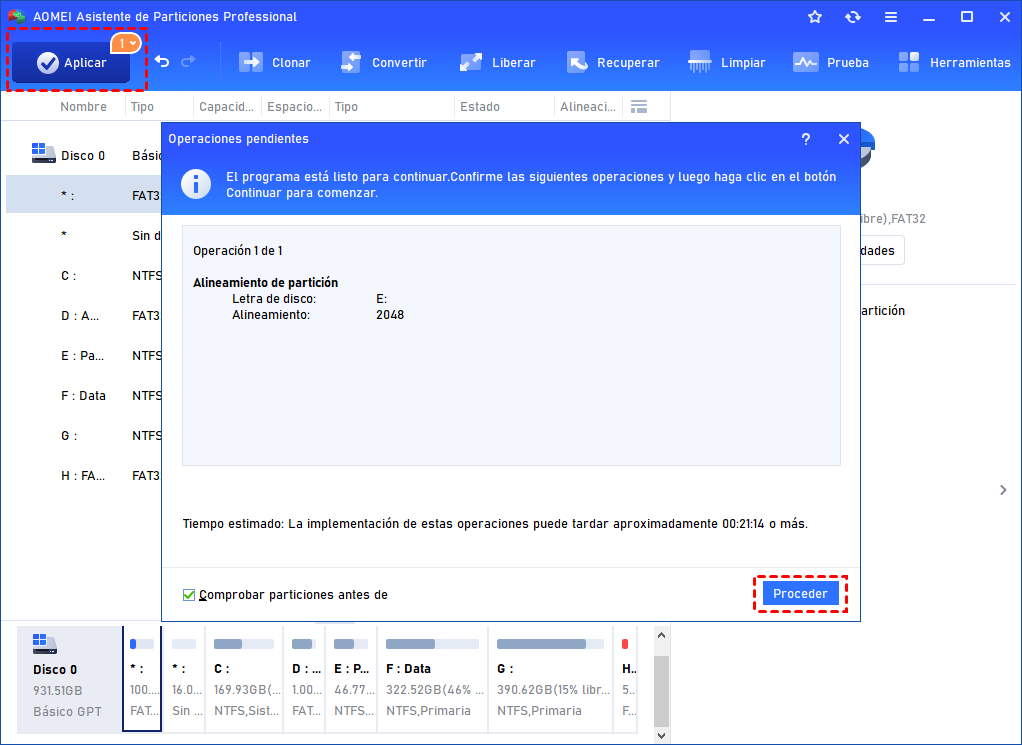Open the hamburger menu in title bar
Viewport: 1022px width, 745px height.
point(891,17)
